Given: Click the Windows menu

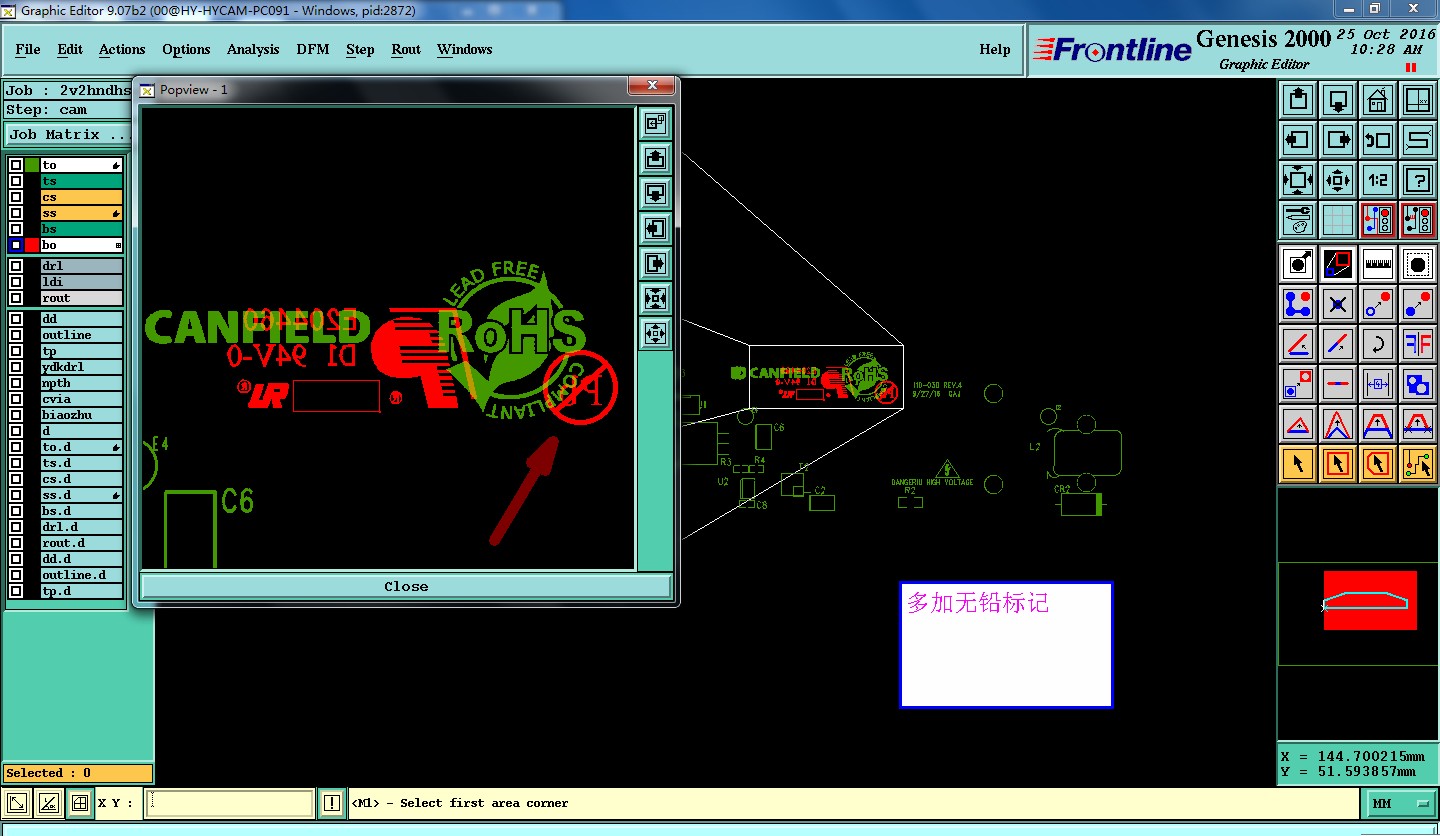Looking at the screenshot, I should (x=464, y=49).
